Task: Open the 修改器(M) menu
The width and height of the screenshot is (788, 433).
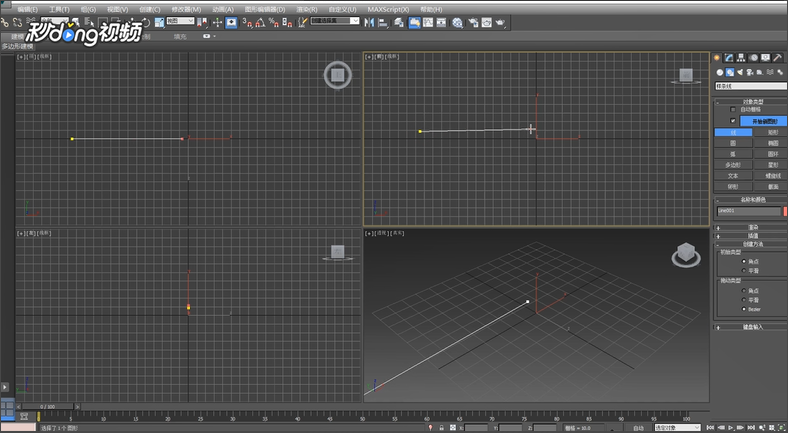Action: click(186, 10)
